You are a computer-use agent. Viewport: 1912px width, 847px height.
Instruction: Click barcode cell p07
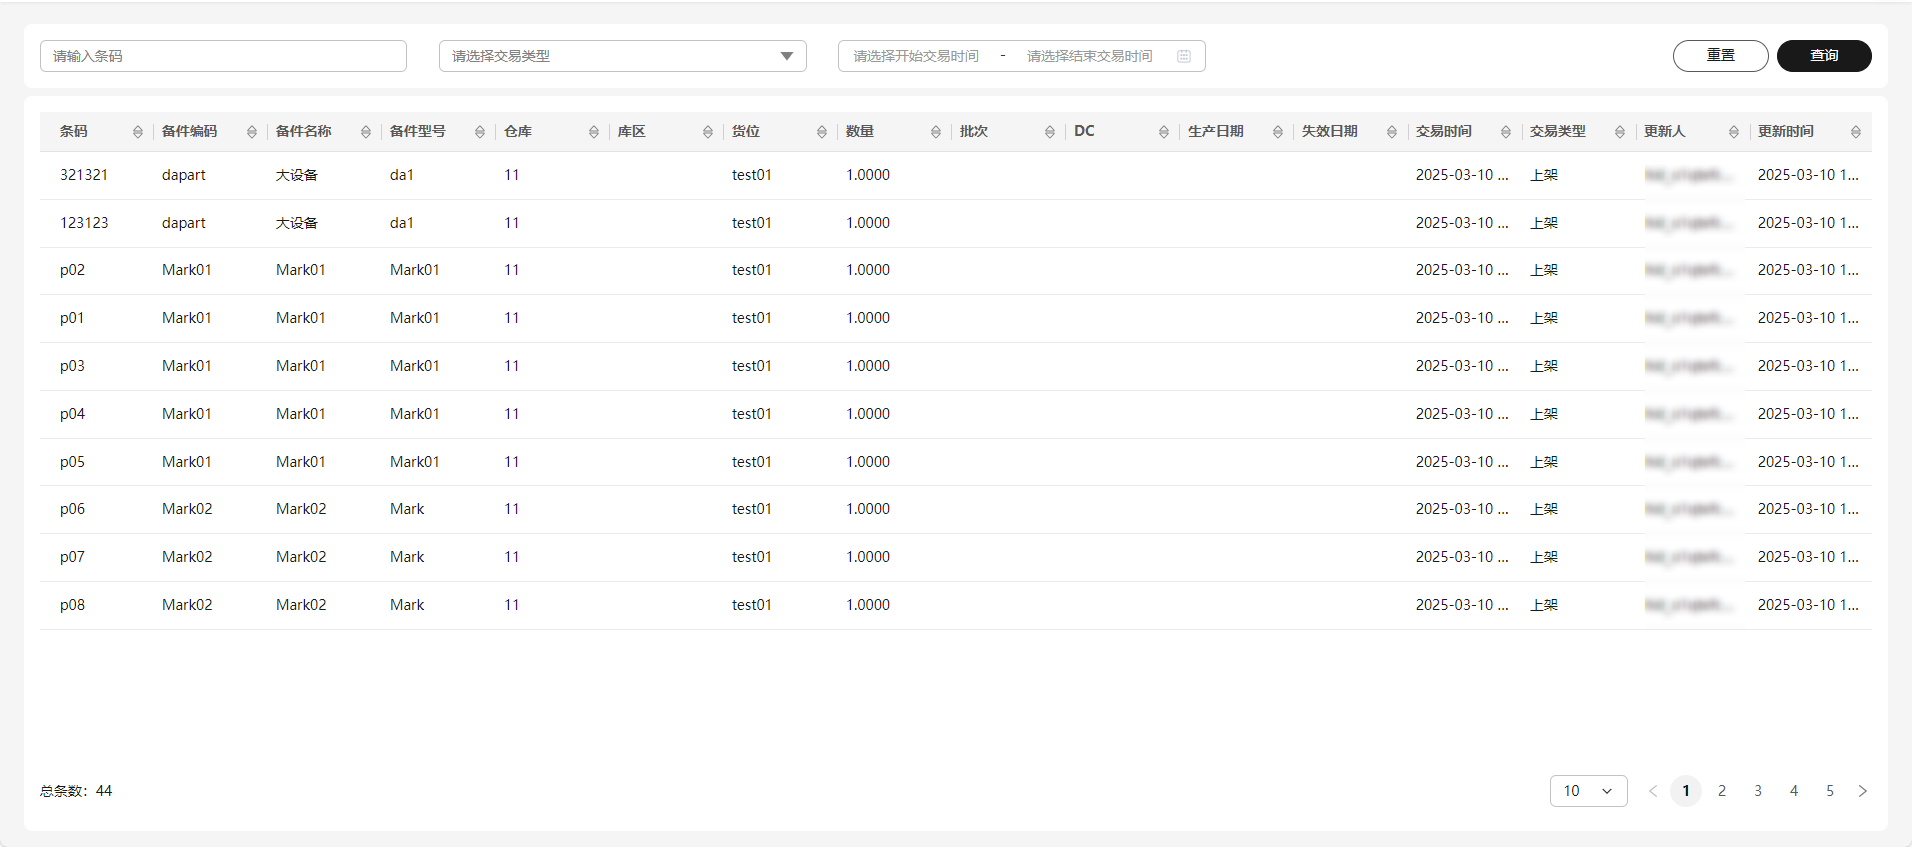72,557
